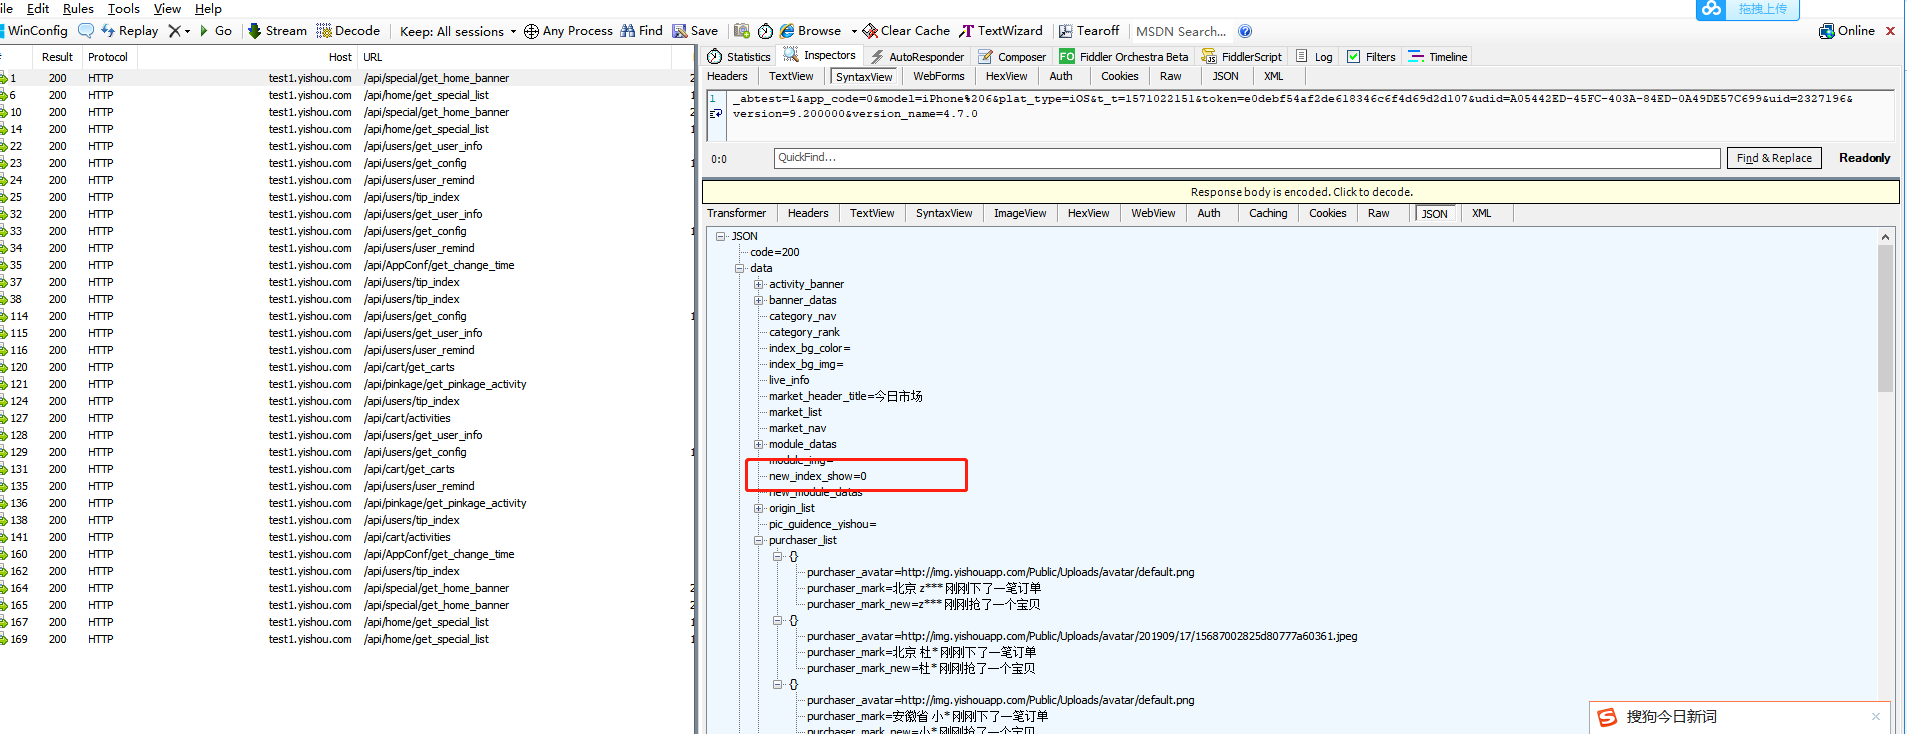
Task: Open the Log tab
Action: tap(1314, 57)
